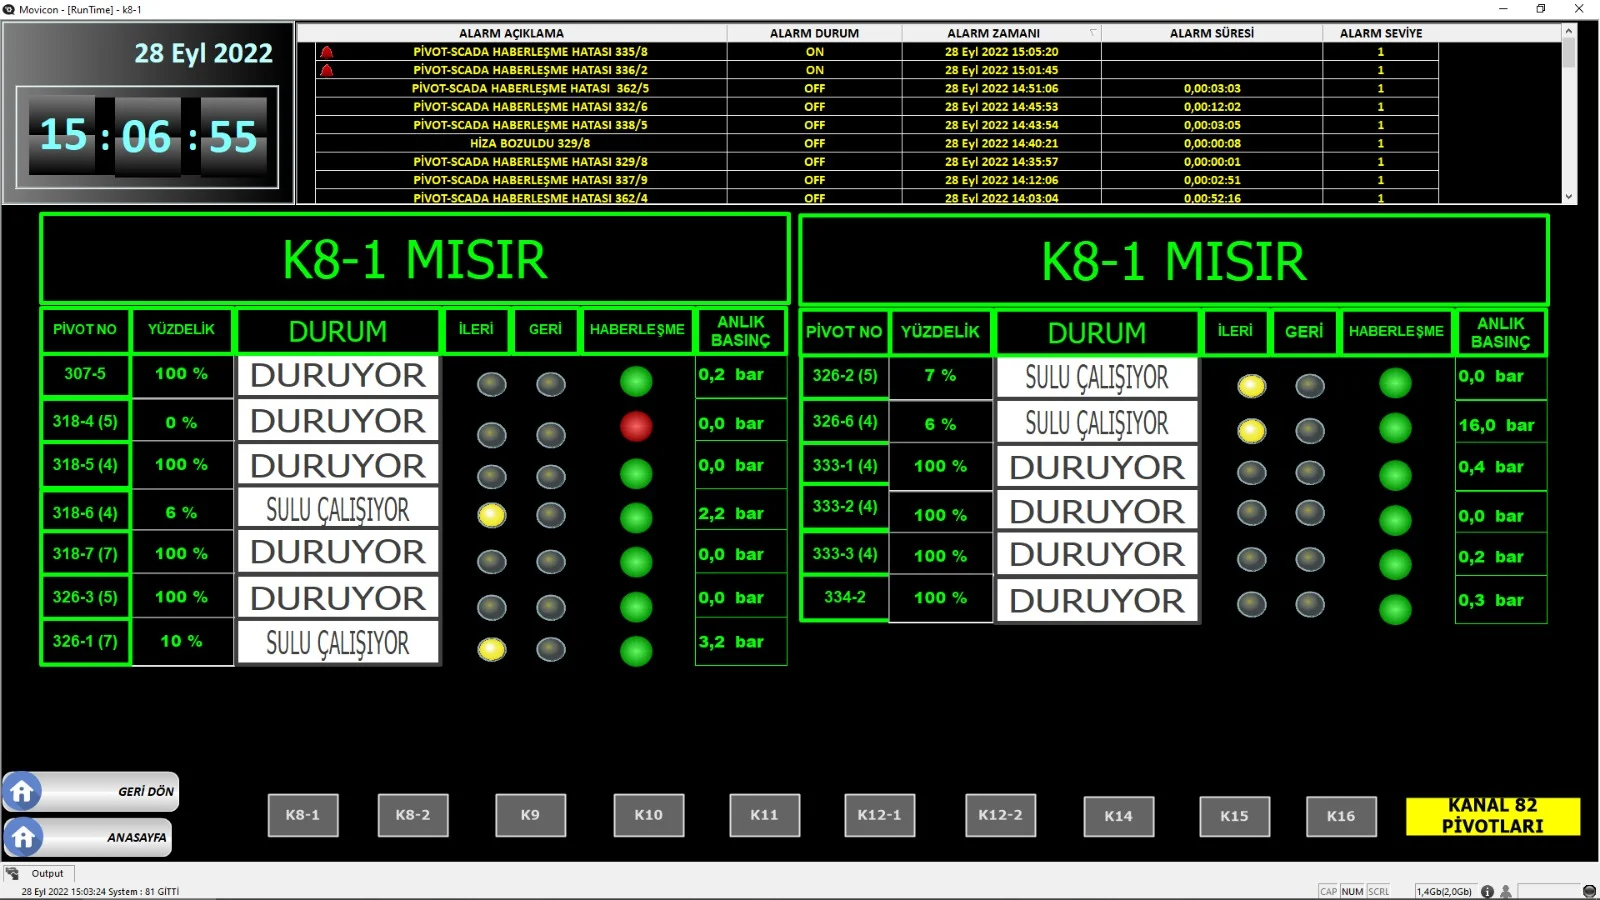The height and width of the screenshot is (900, 1600).
Task: Click DURUYOR status field of pivot 334-2
Action: coord(1097,600)
